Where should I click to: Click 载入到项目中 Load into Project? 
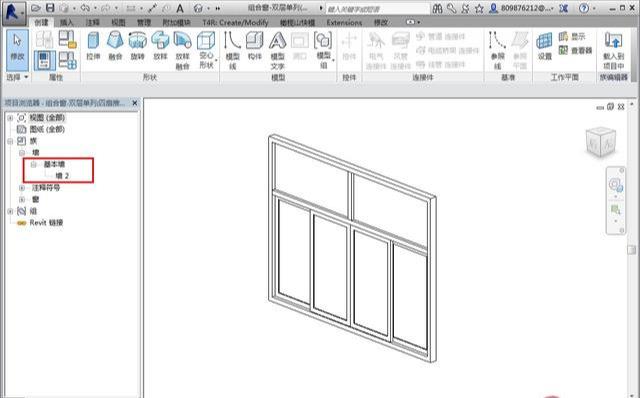[x=613, y=50]
